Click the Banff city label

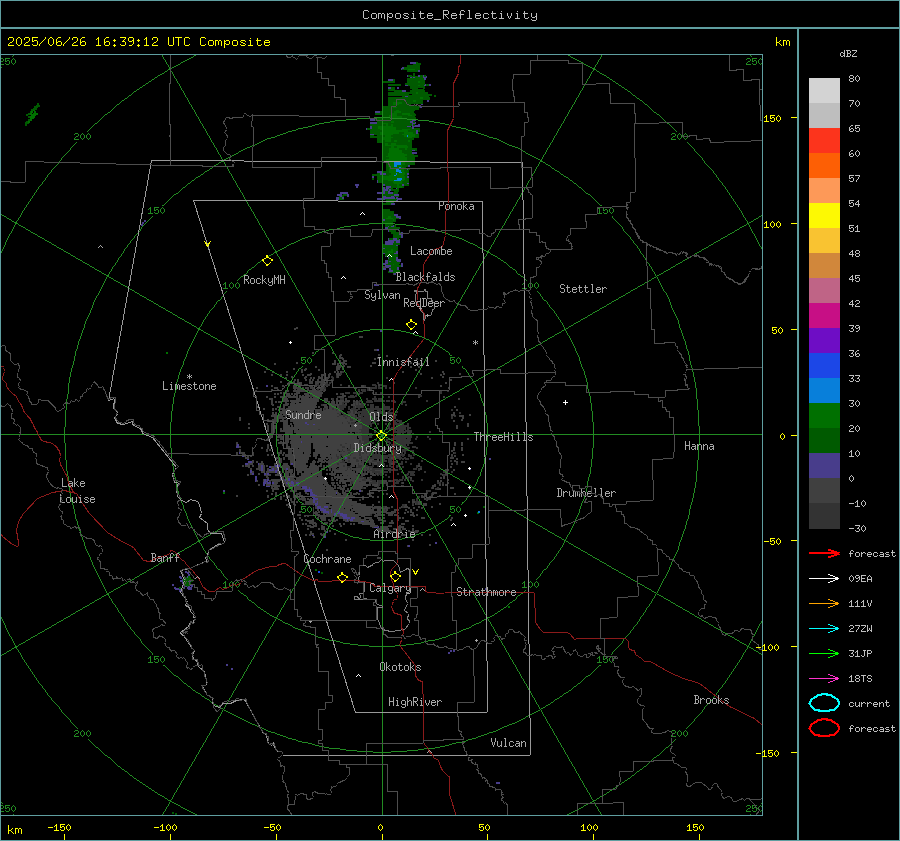(x=165, y=557)
